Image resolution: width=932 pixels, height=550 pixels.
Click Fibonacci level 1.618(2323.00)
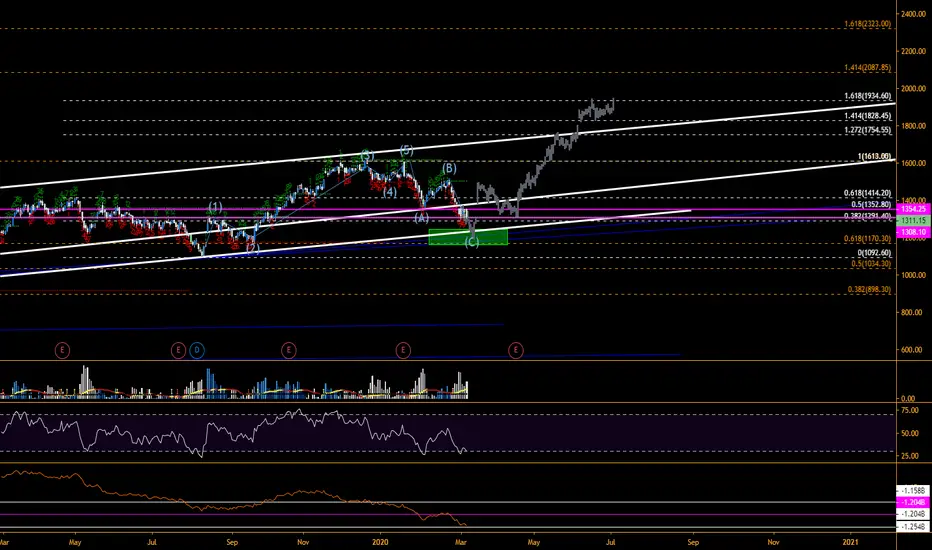point(867,24)
